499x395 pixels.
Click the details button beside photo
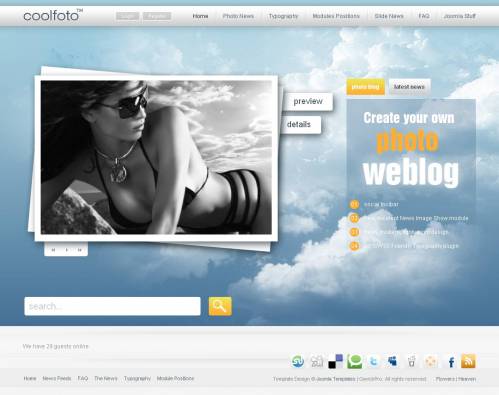pos(300,124)
